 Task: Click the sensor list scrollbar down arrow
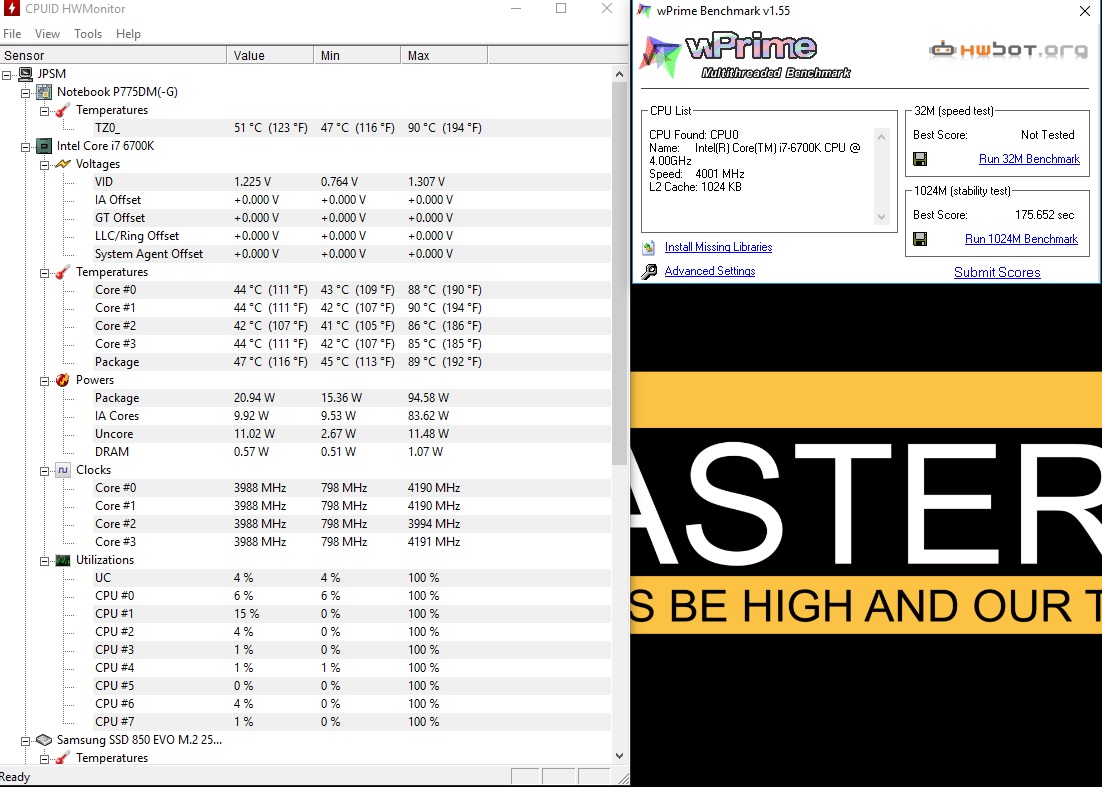tap(619, 756)
